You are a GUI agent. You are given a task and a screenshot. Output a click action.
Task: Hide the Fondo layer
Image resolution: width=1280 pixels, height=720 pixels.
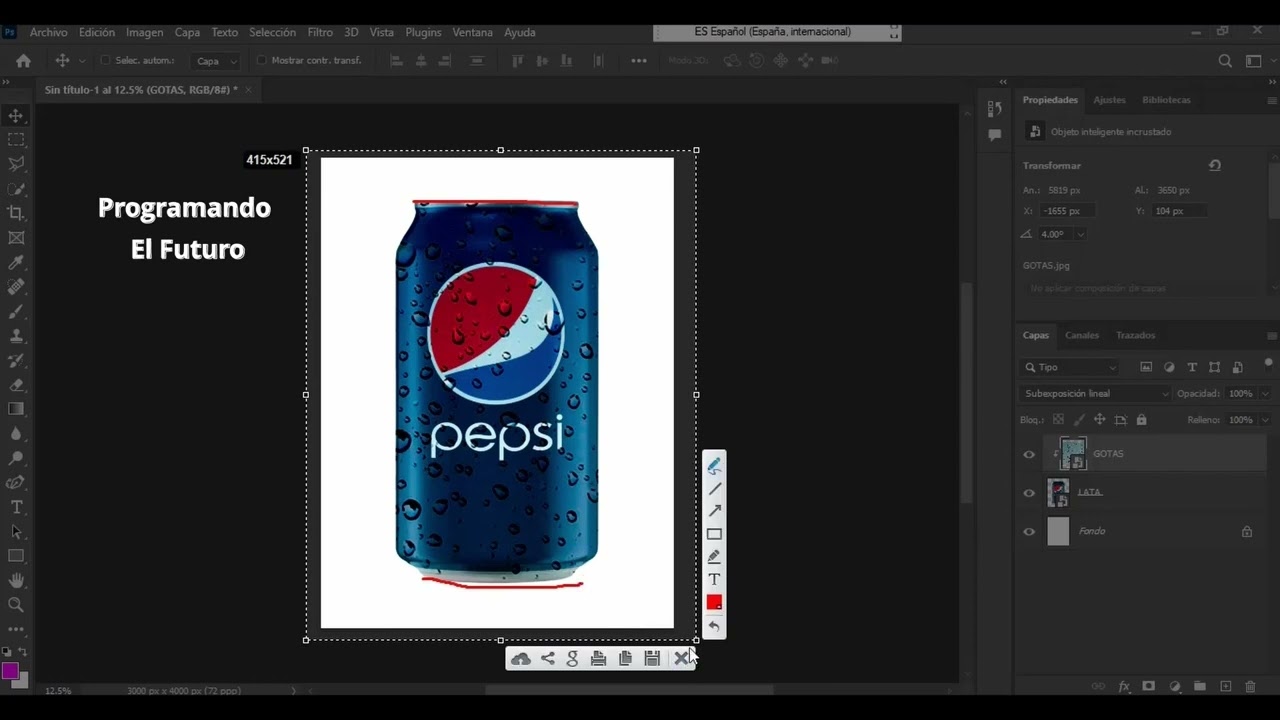1029,532
